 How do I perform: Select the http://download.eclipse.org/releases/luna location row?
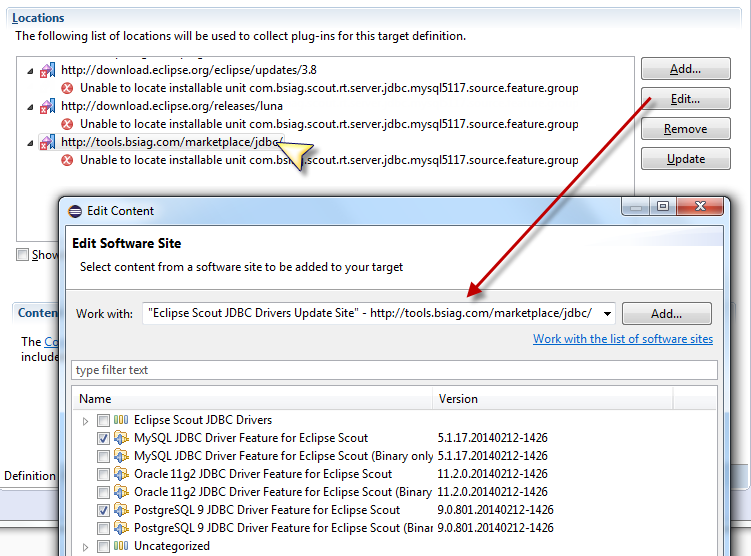pyautogui.click(x=172, y=106)
